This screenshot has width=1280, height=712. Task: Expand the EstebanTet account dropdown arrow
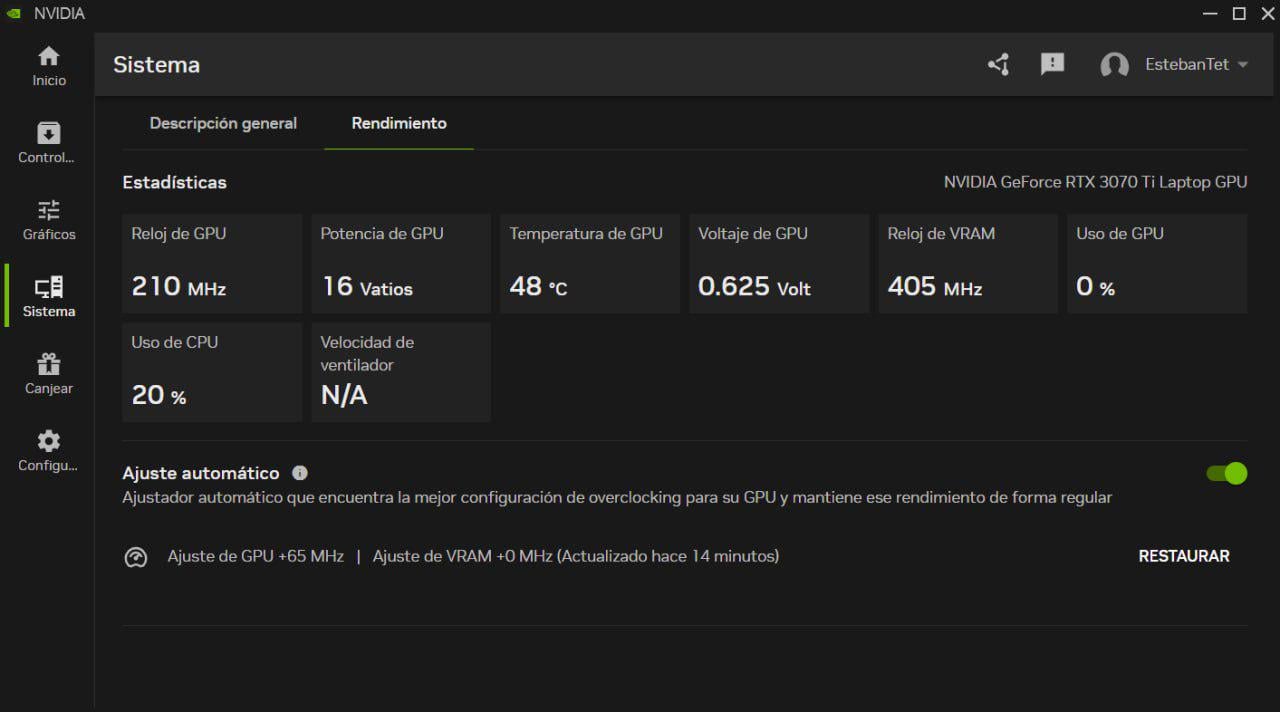(x=1243, y=65)
